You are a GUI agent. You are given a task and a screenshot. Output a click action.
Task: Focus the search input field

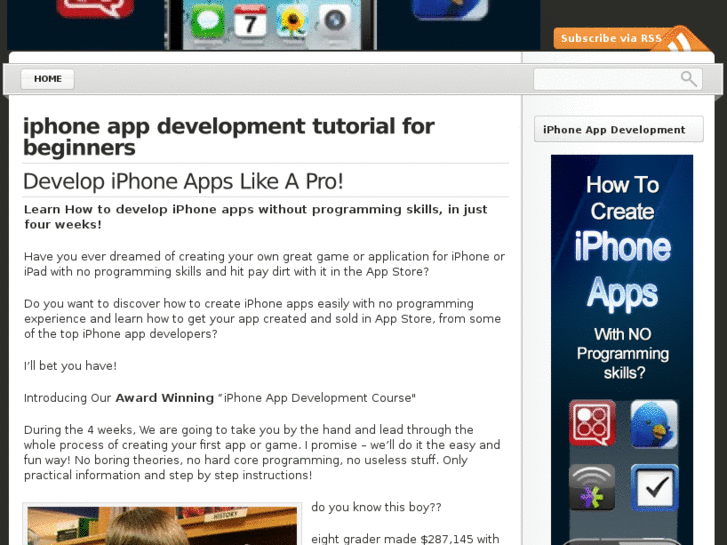point(618,79)
